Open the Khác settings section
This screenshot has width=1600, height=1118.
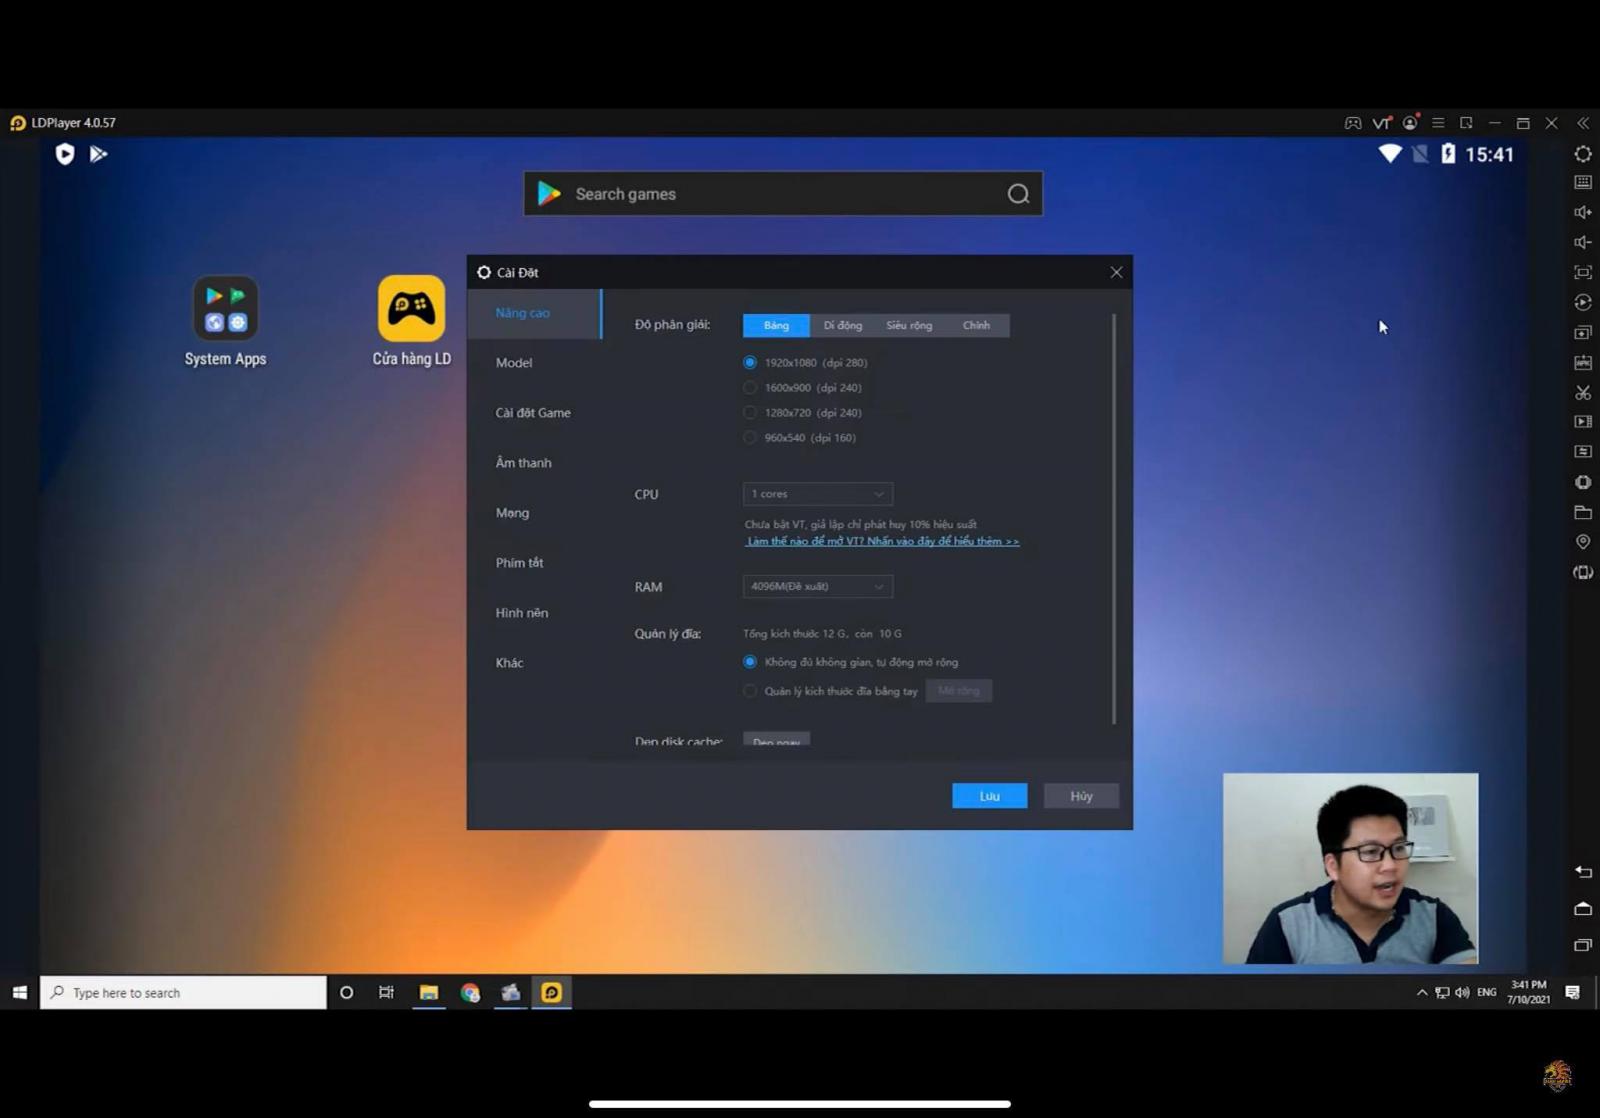point(534,663)
